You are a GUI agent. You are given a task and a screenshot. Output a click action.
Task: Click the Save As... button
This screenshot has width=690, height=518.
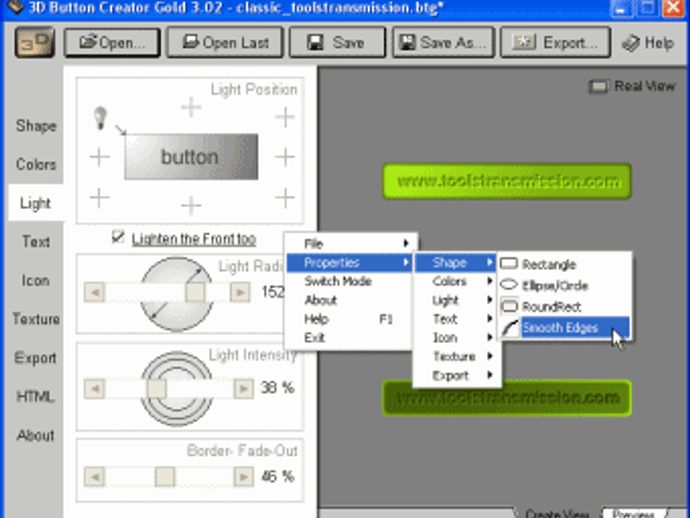click(x=443, y=43)
